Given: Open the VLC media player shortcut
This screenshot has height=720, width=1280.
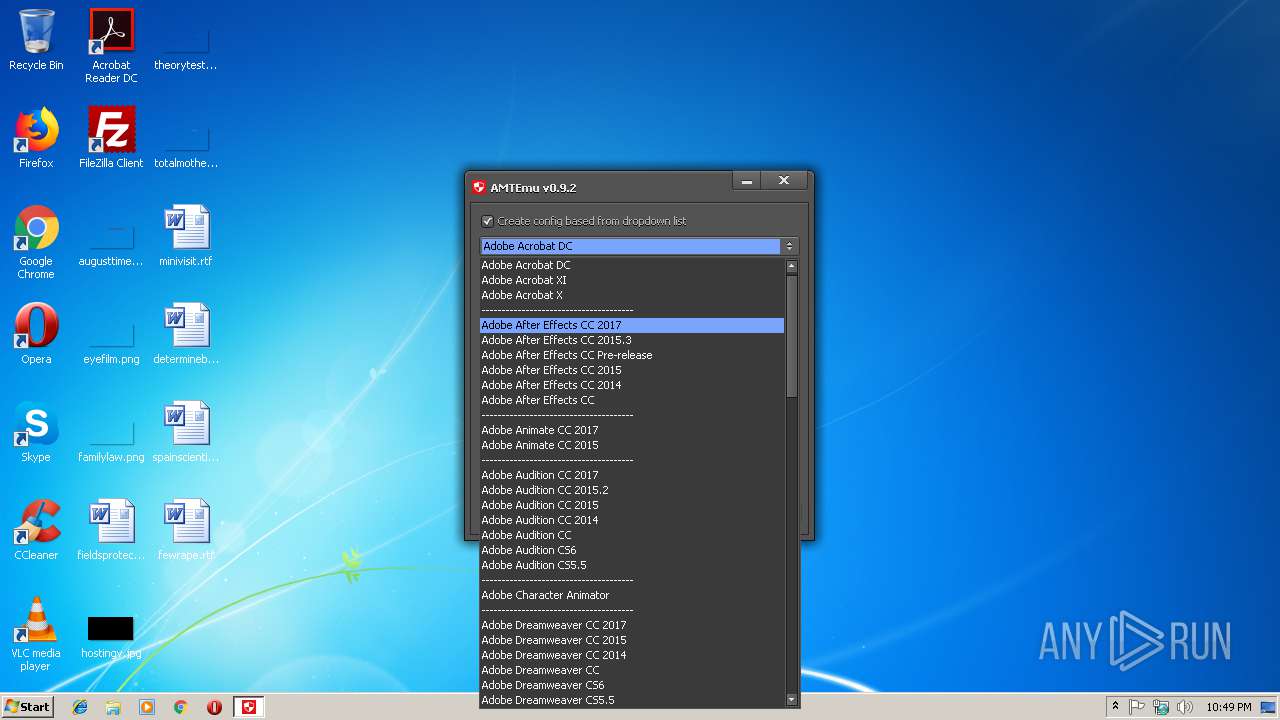Looking at the screenshot, I should (36, 635).
